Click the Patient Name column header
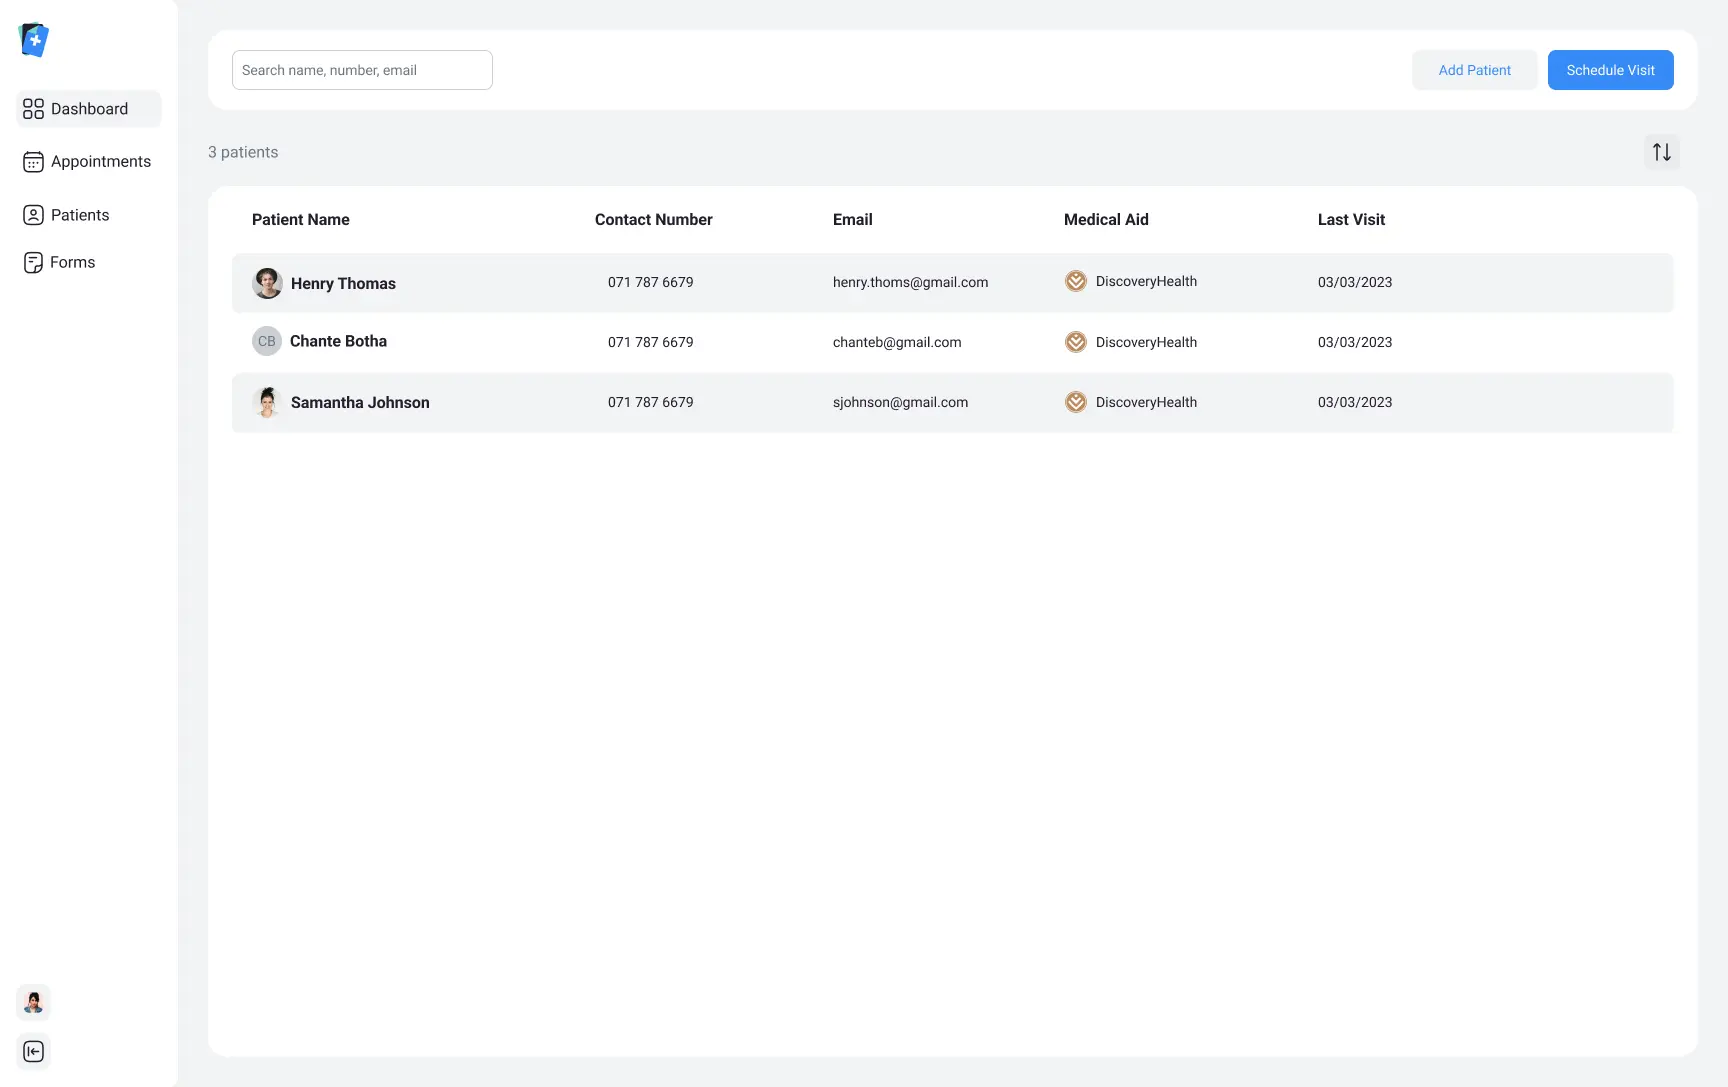 [x=300, y=220]
